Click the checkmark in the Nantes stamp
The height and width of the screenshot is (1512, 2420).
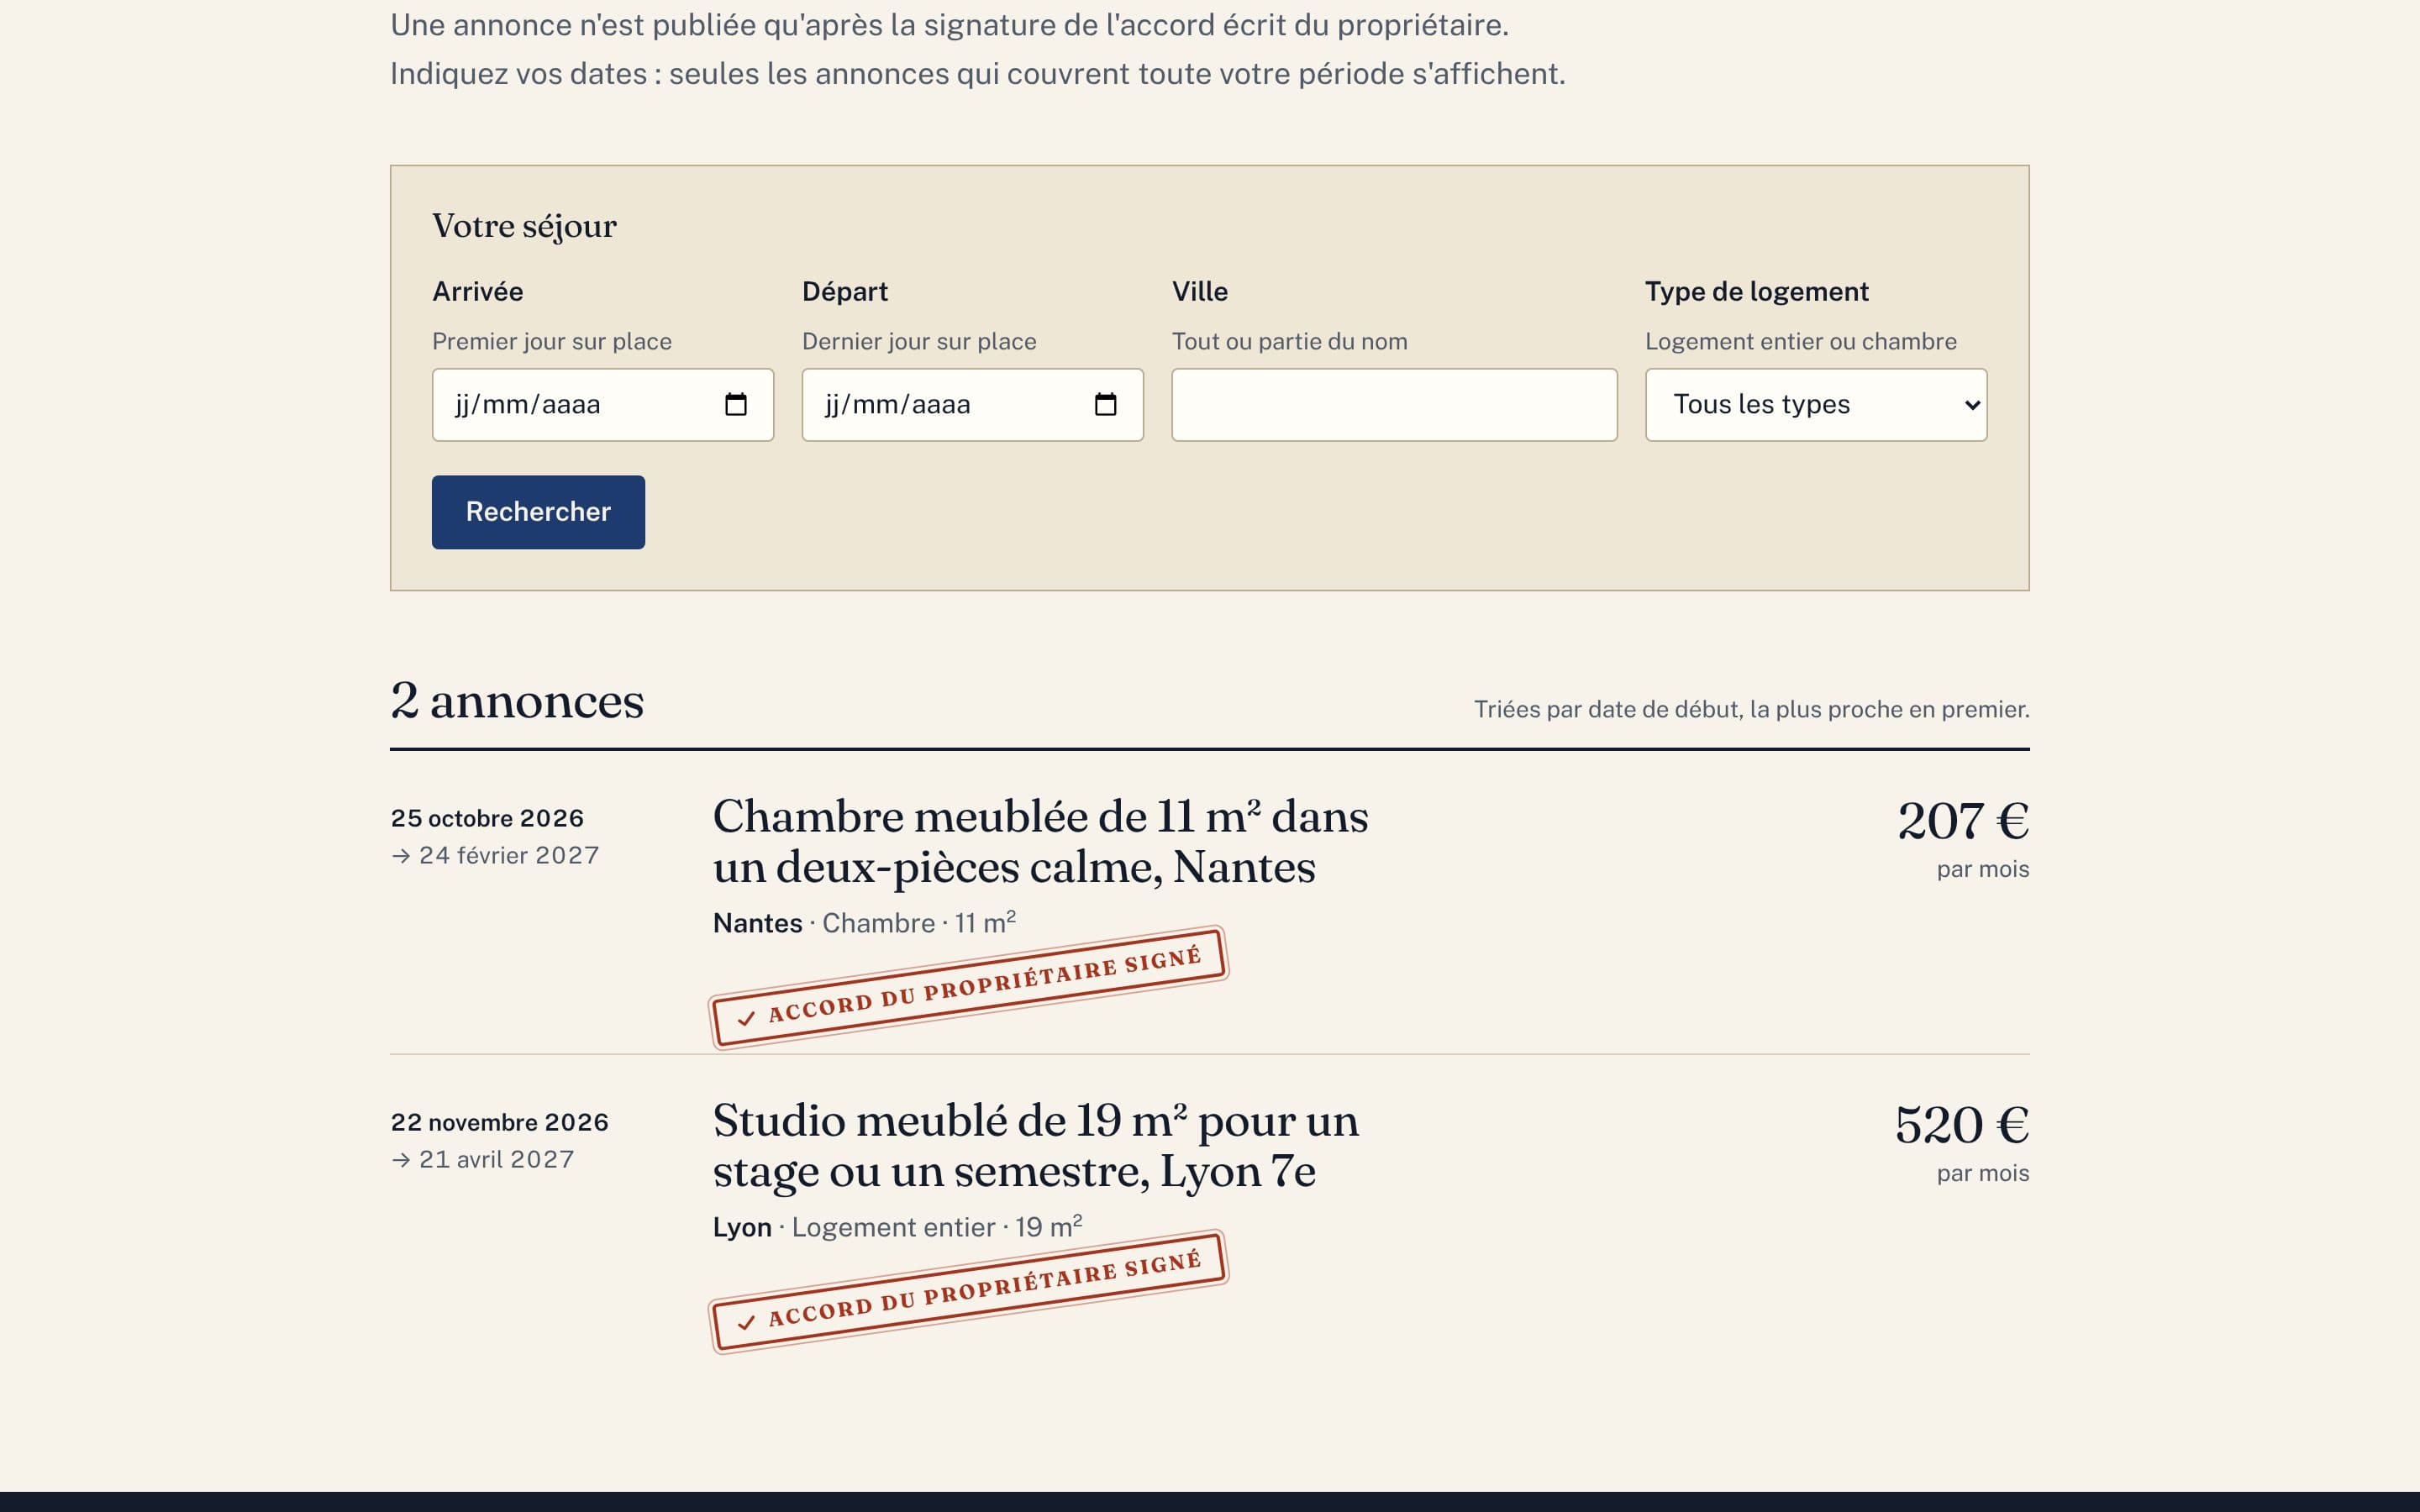(746, 1019)
